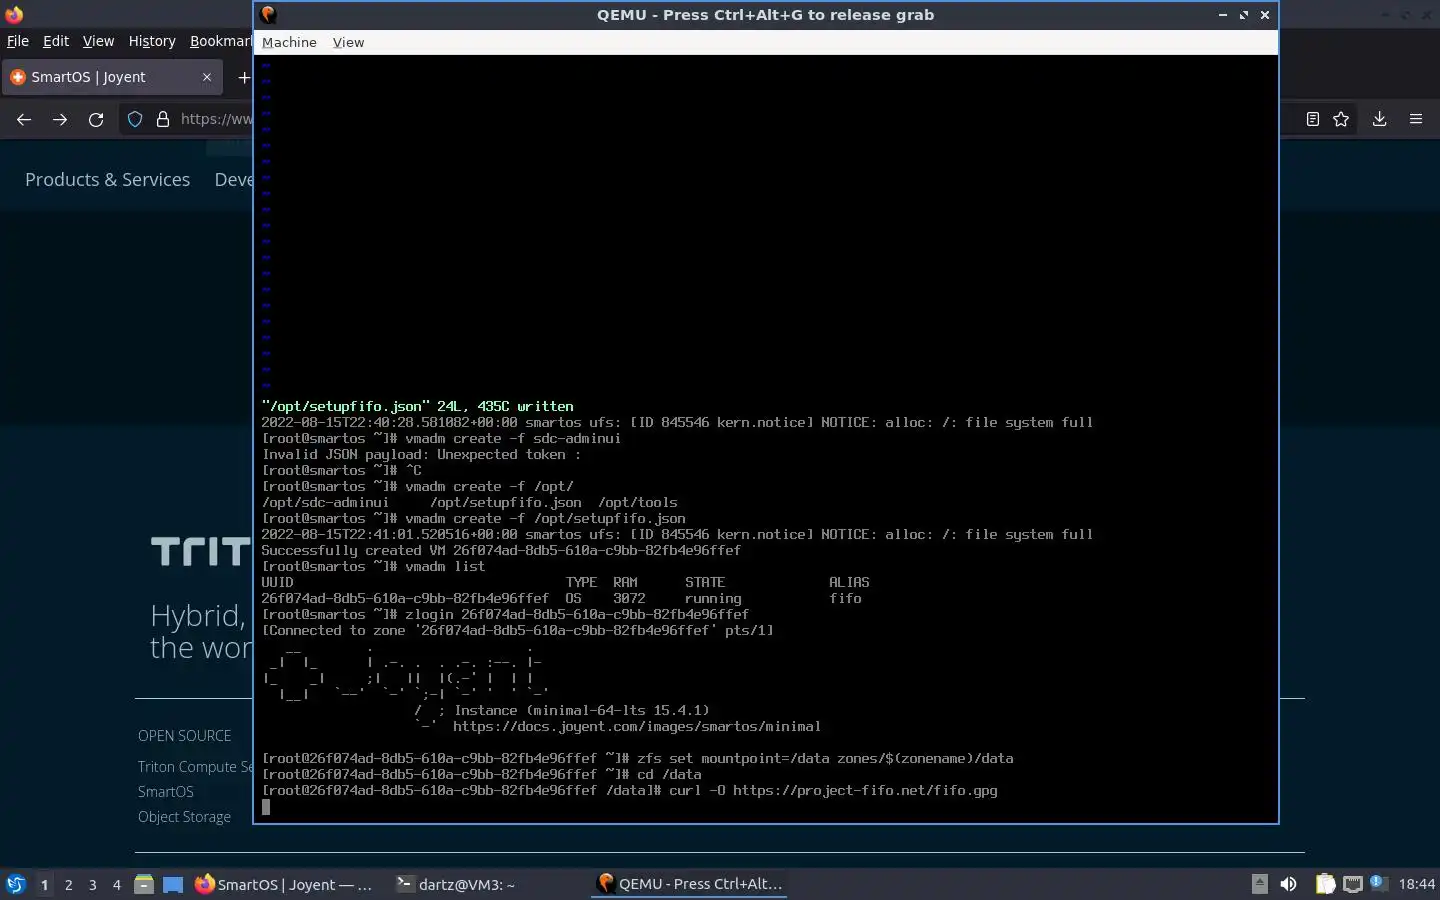Click show desktop icon in taskbar

[173, 884]
